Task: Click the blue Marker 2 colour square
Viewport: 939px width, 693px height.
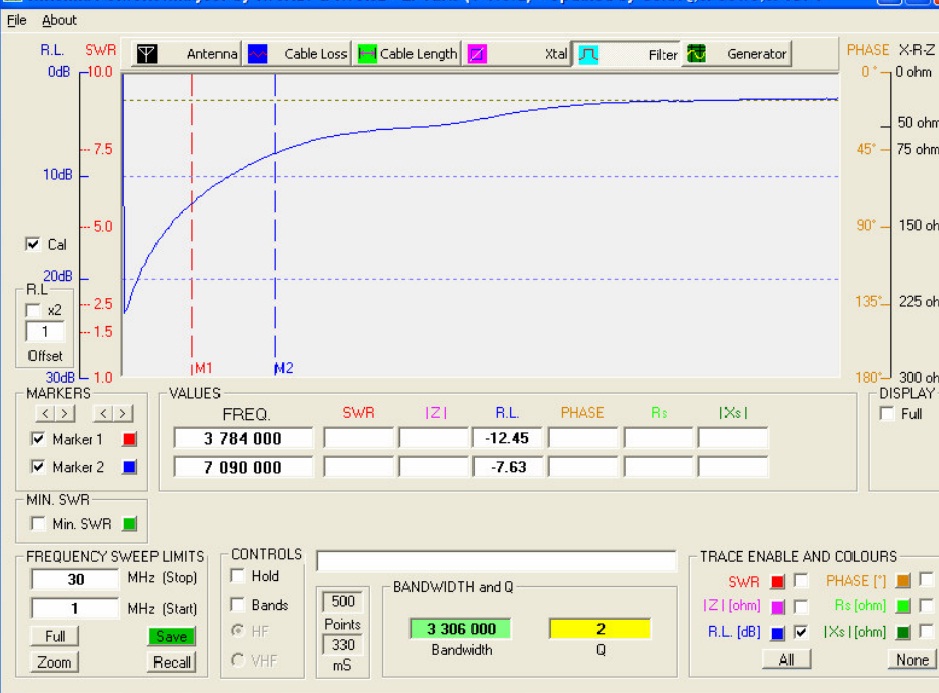Action: 128,467
